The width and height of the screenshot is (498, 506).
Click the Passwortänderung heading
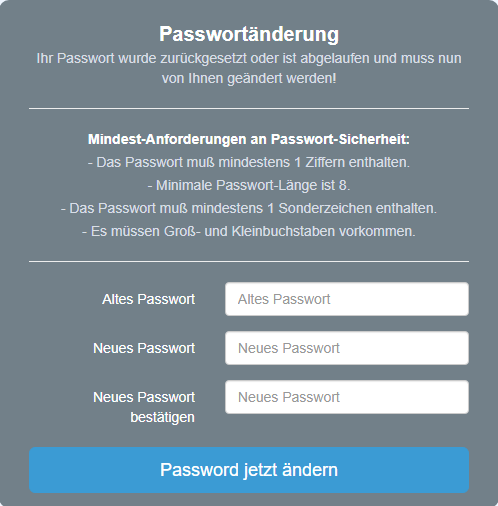click(249, 34)
